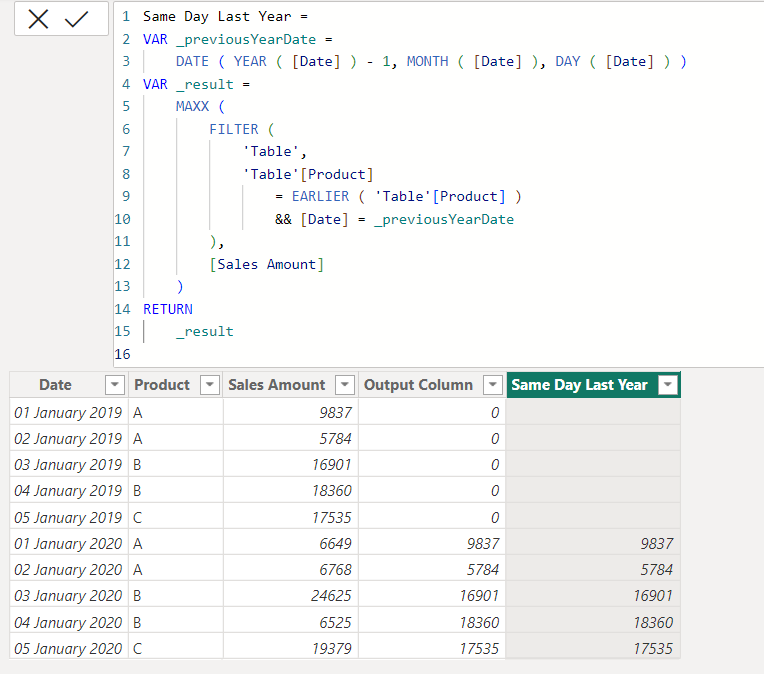The height and width of the screenshot is (674, 764).
Task: Click the '01 January 2020' date cell
Action: (68, 543)
